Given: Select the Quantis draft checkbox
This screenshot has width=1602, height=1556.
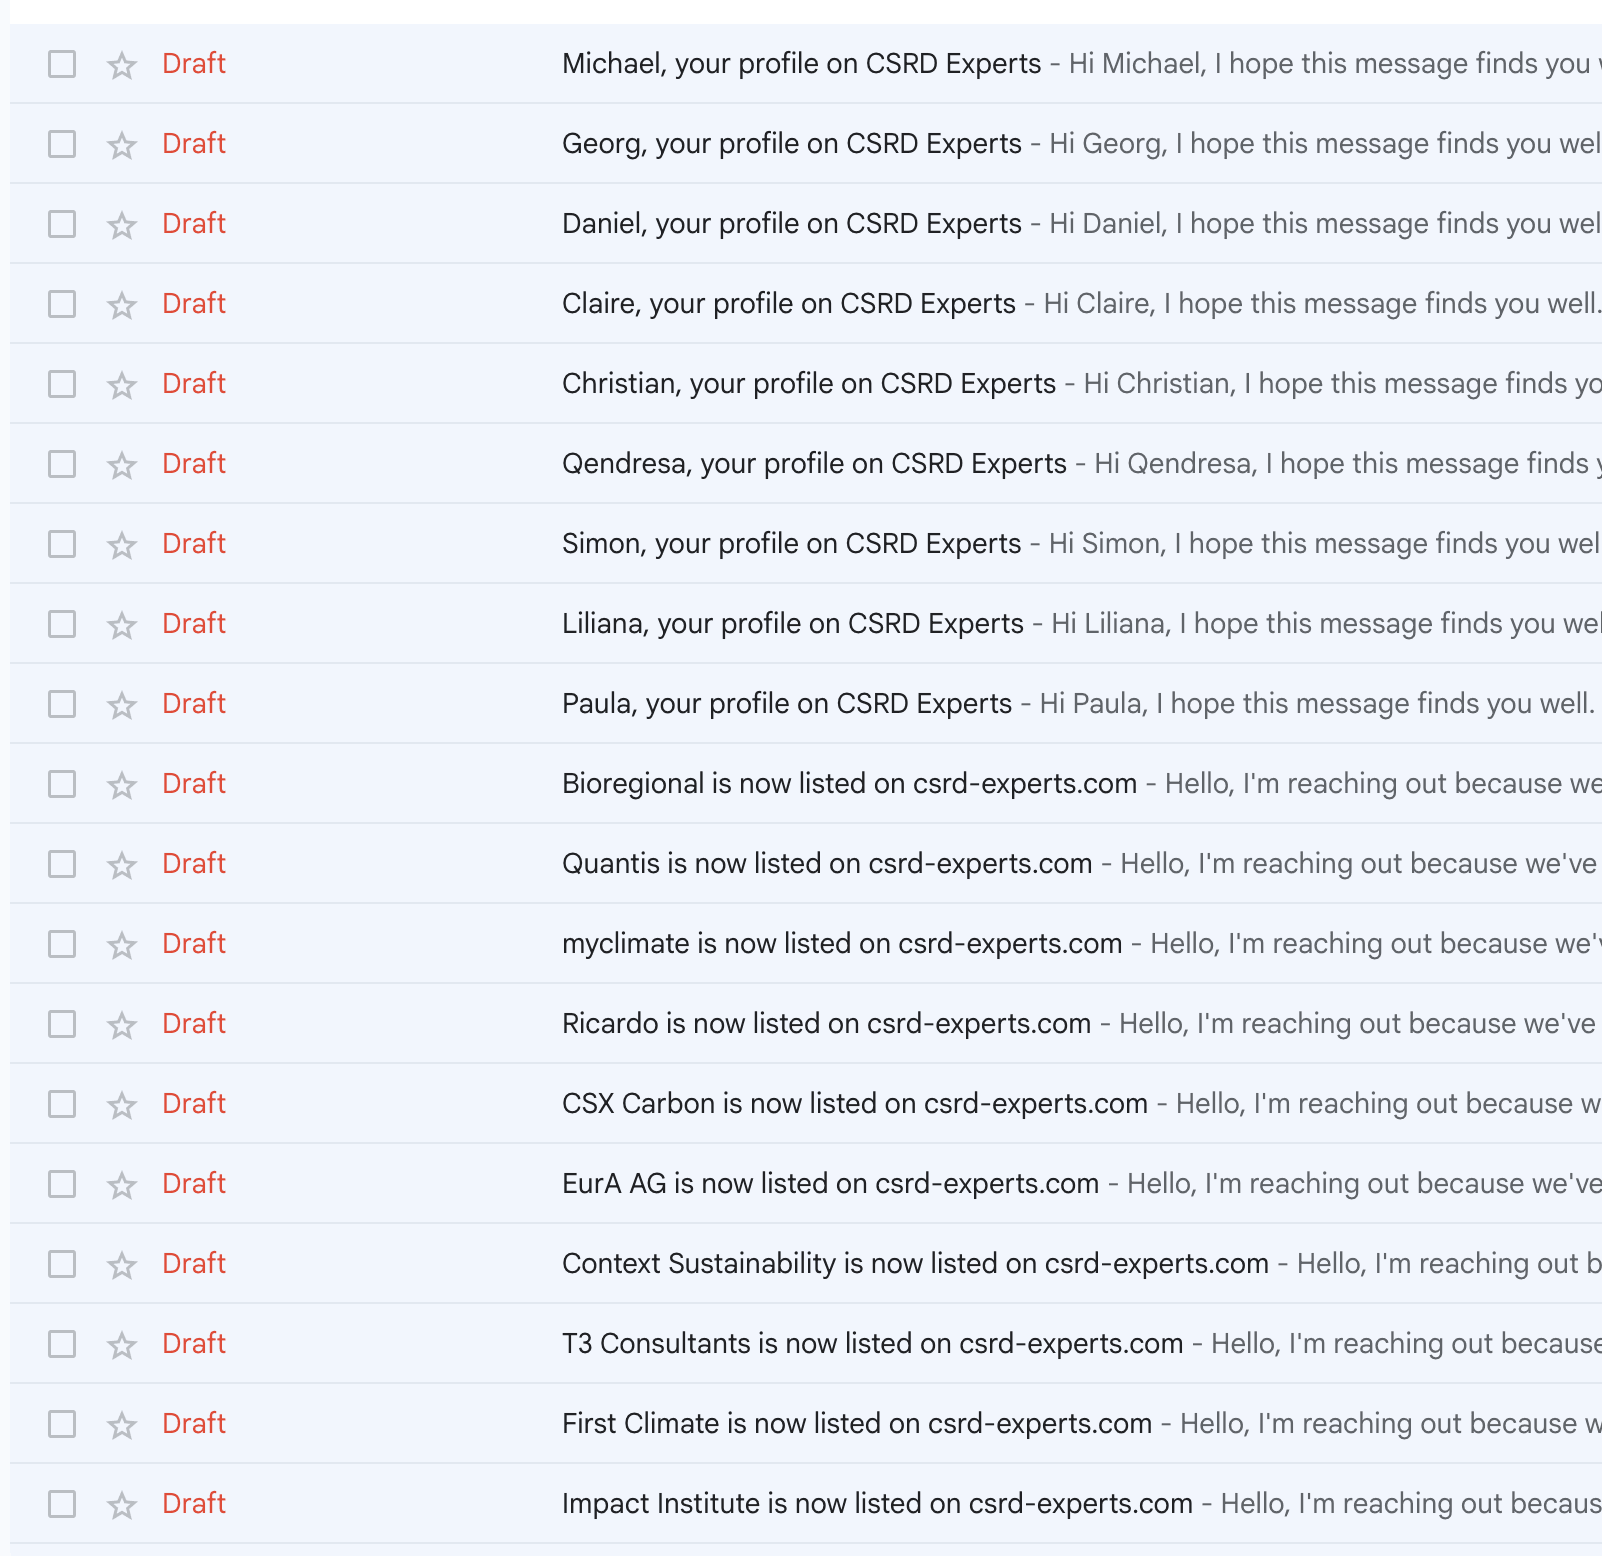Looking at the screenshot, I should 62,864.
